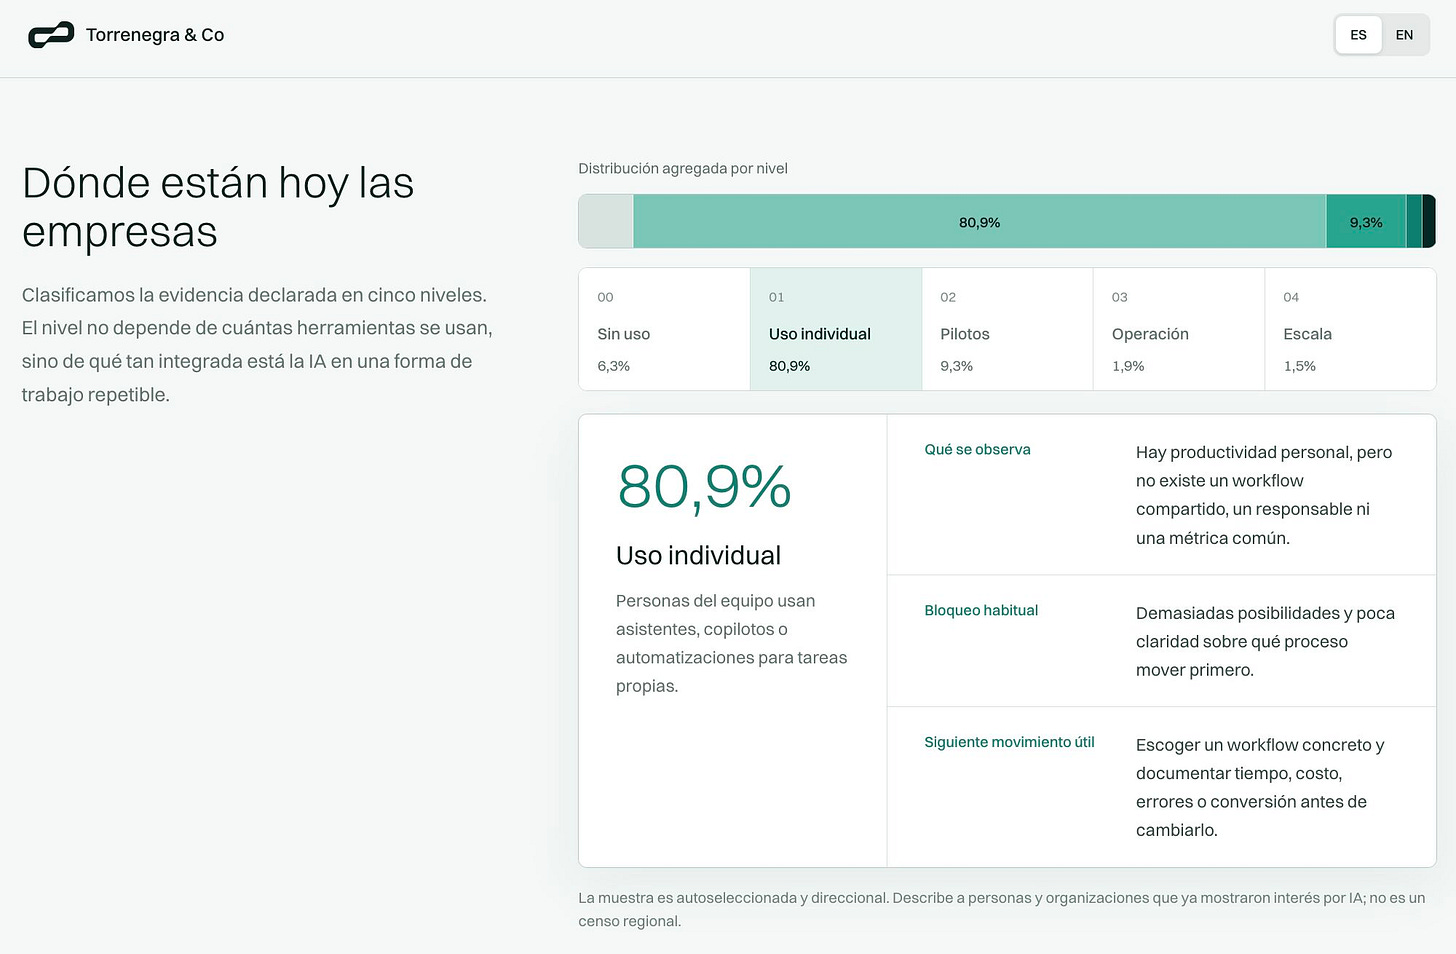Switch language to ES

[x=1358, y=35]
